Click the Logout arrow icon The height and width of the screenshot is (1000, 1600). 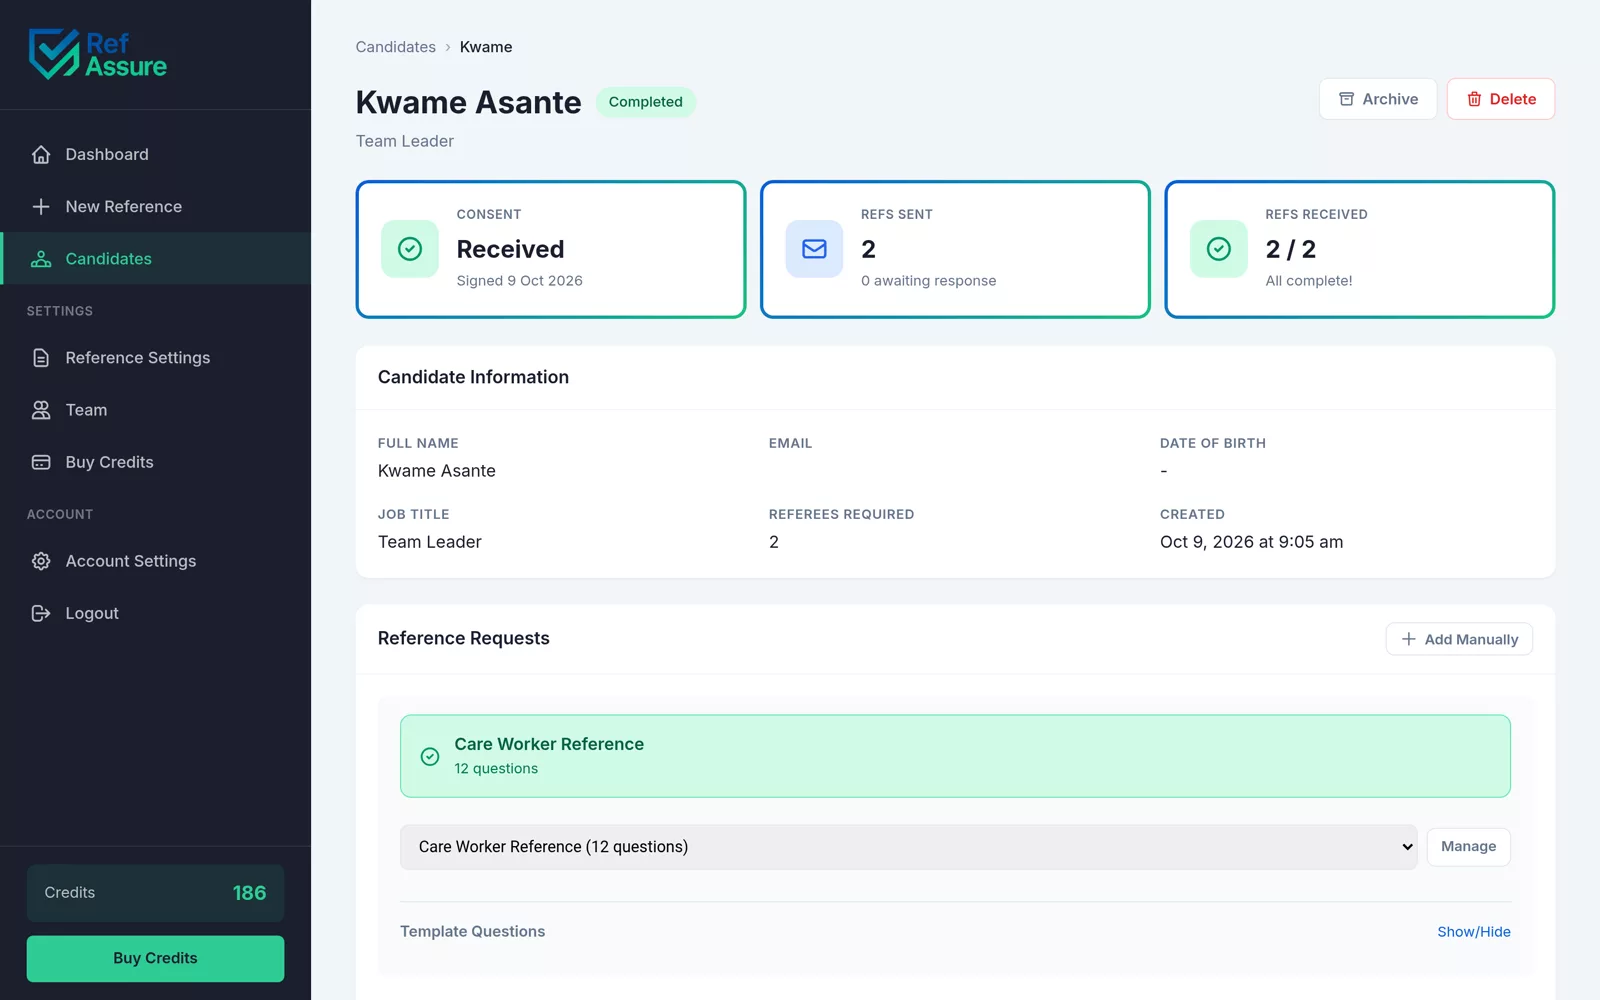click(41, 613)
